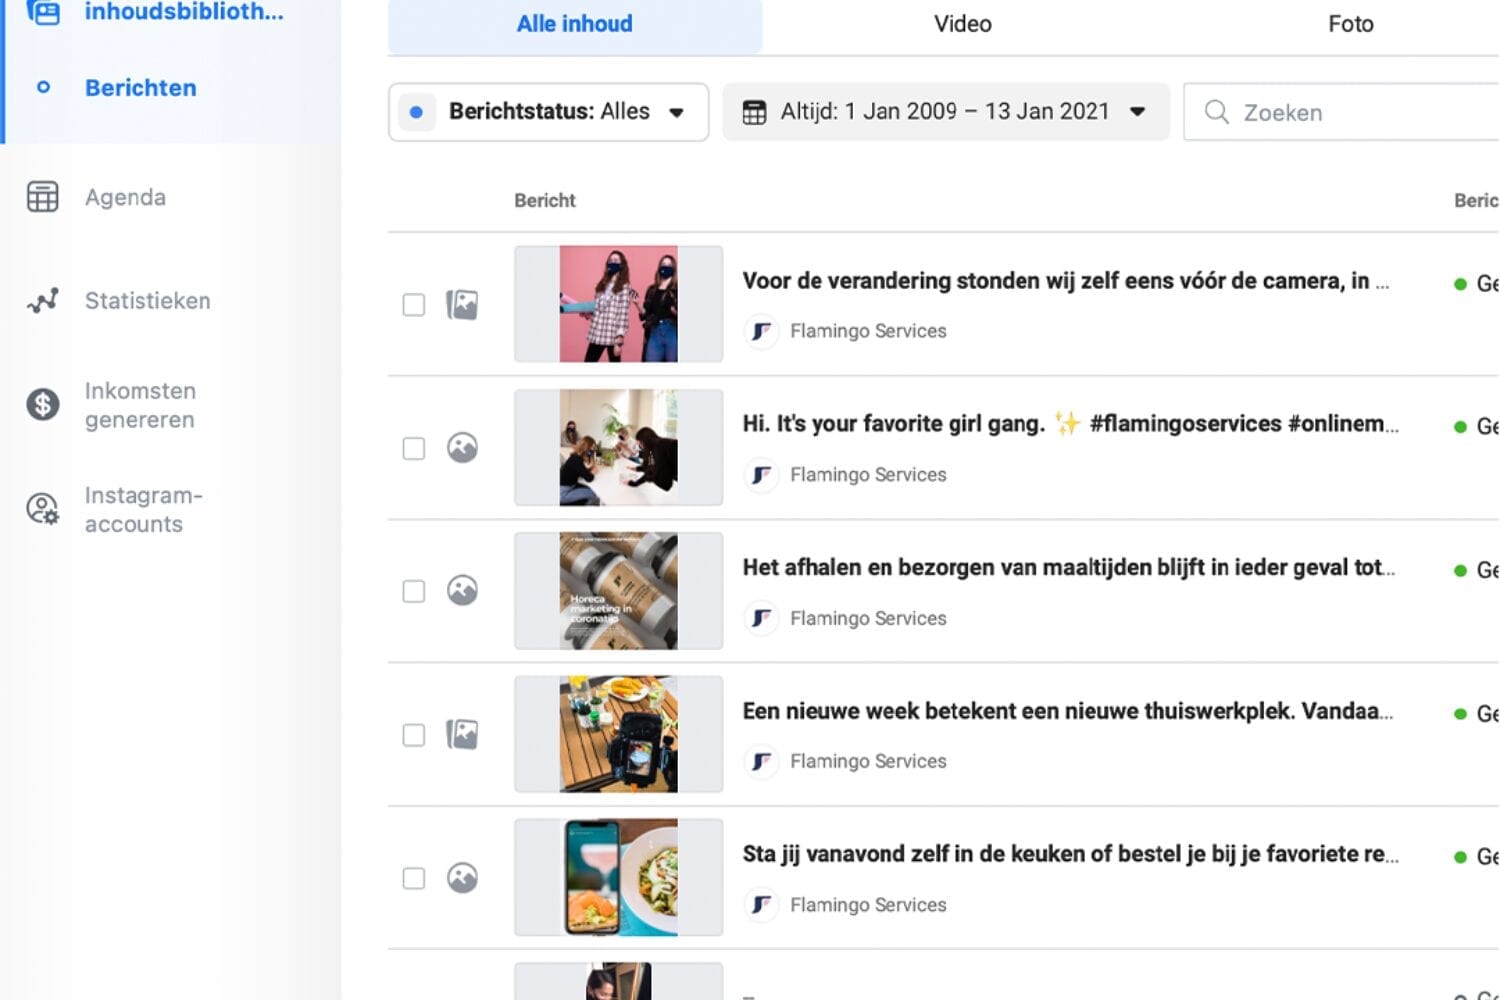Open the 'Een nieuwe week betekent' post title
The height and width of the screenshot is (1000, 1500).
click(1066, 711)
